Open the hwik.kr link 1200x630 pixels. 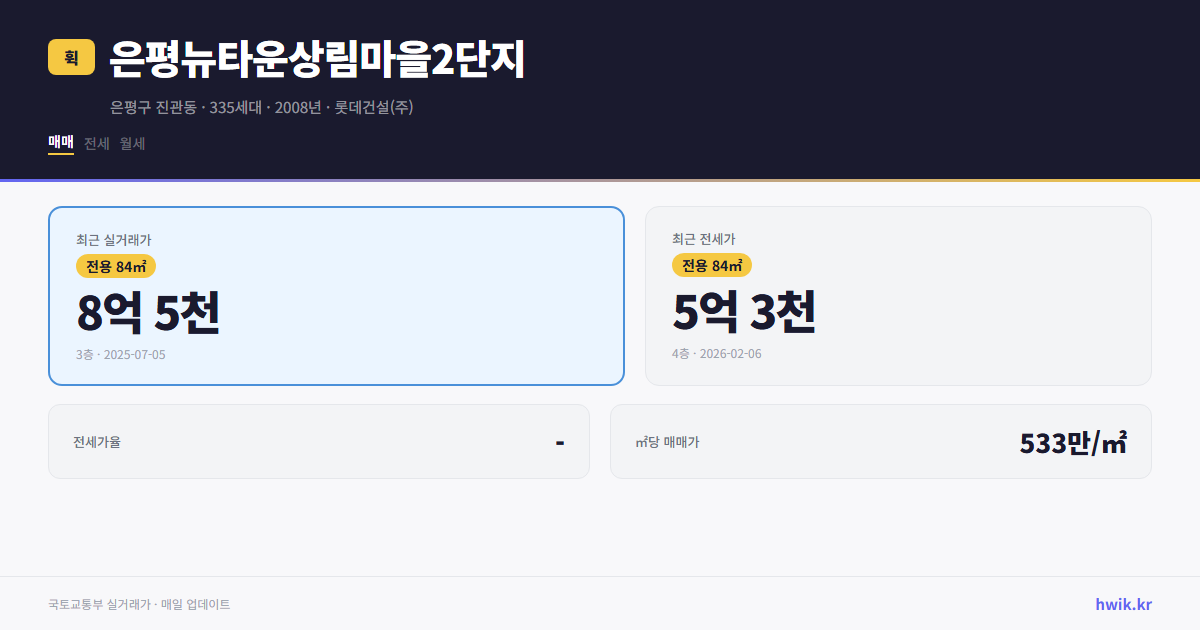[x=1123, y=604]
